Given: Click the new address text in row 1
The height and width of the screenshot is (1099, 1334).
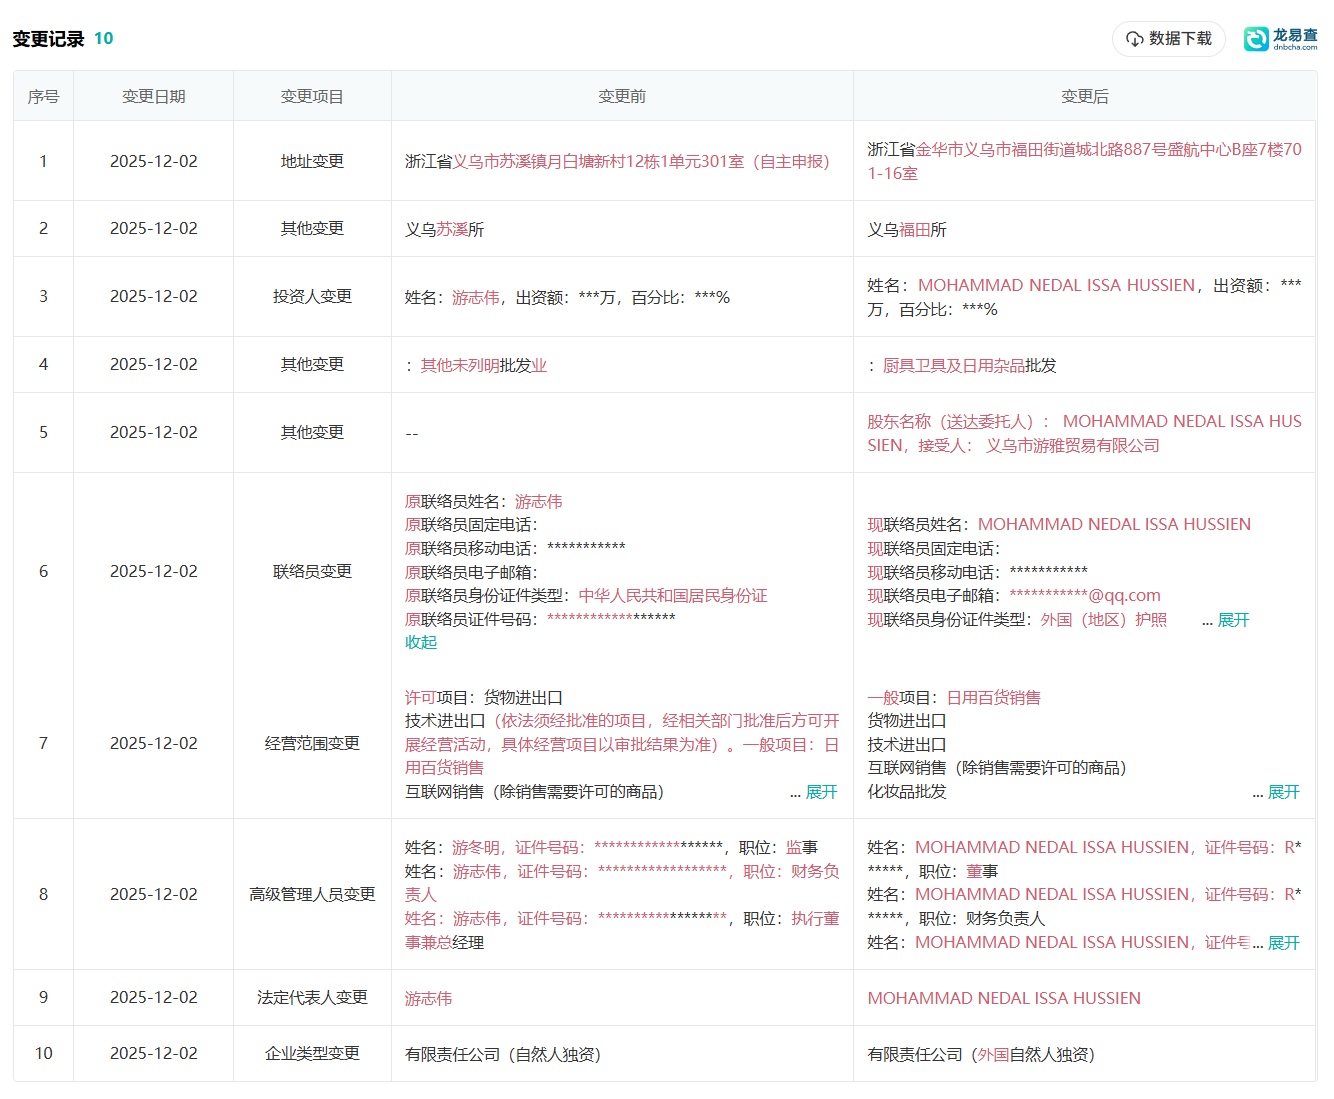Looking at the screenshot, I should pyautogui.click(x=1084, y=161).
